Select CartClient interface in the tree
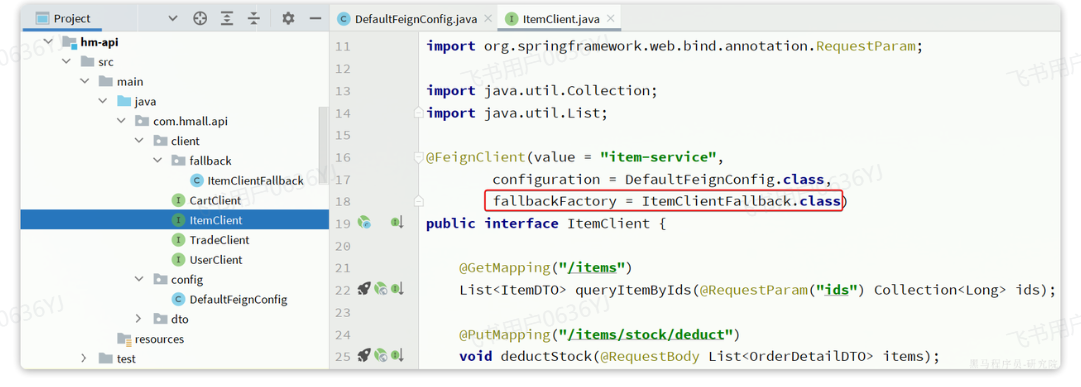1081x387 pixels. tap(215, 201)
